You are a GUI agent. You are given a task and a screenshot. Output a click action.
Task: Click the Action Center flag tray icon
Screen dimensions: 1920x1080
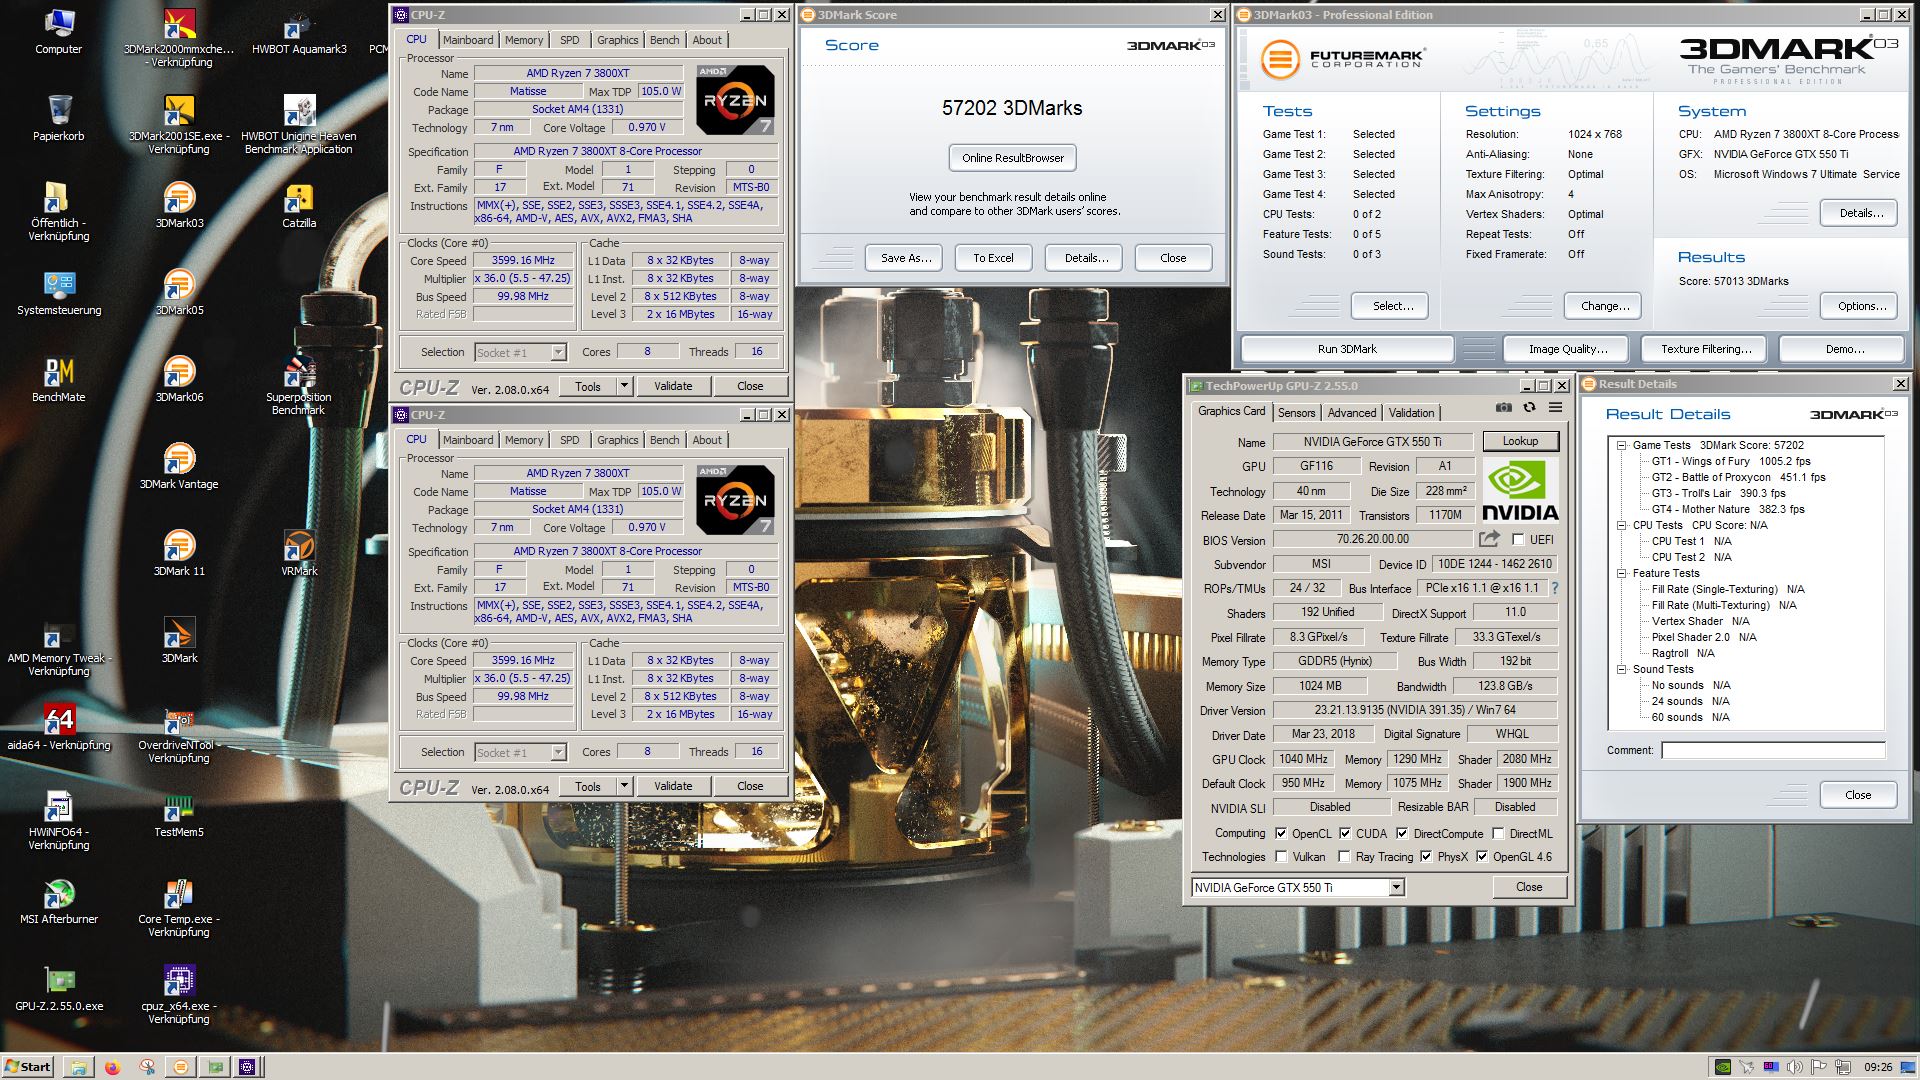point(1819,1067)
